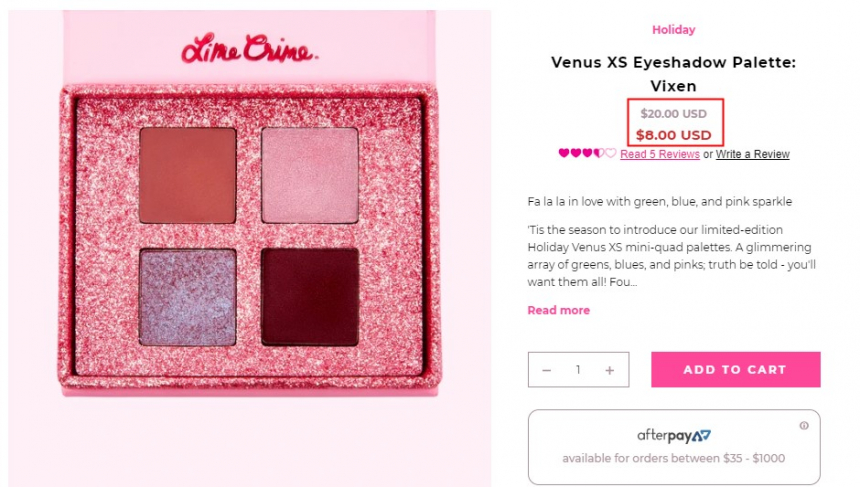Click the sale price $8.00 USD
This screenshot has height=487, width=860.
tap(674, 135)
